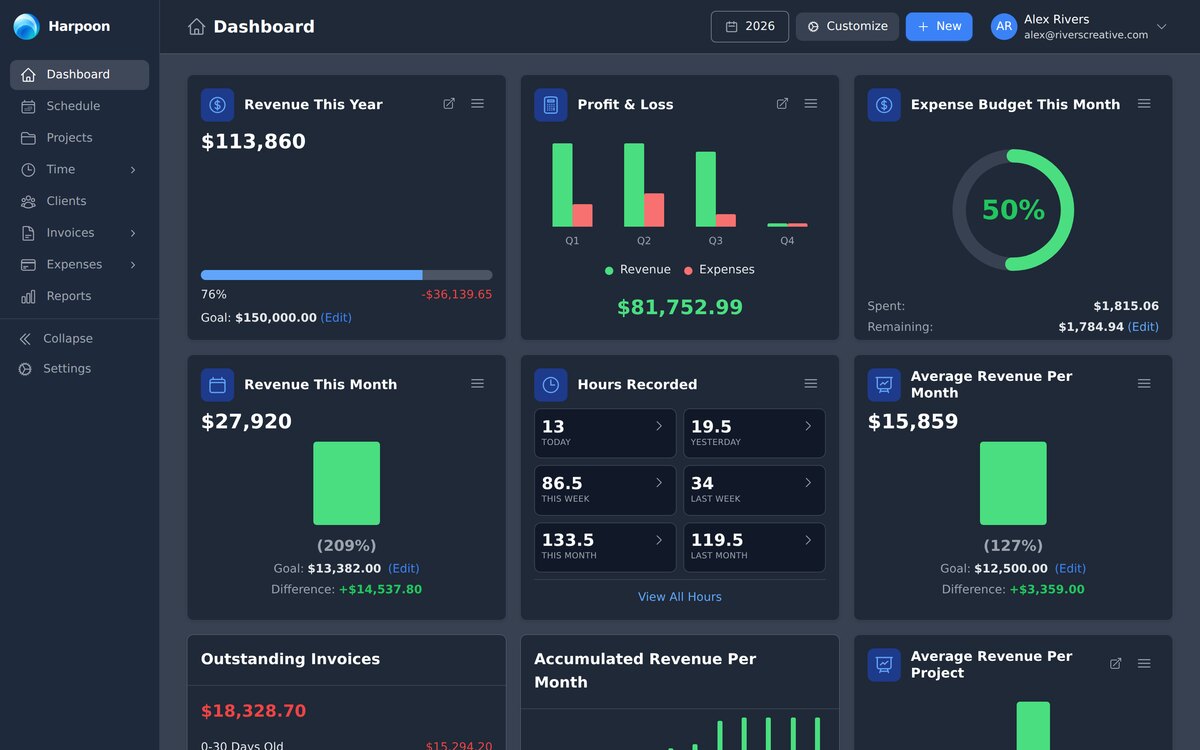Click the Hours Recorded clock icon
The image size is (1200, 750).
coord(550,385)
